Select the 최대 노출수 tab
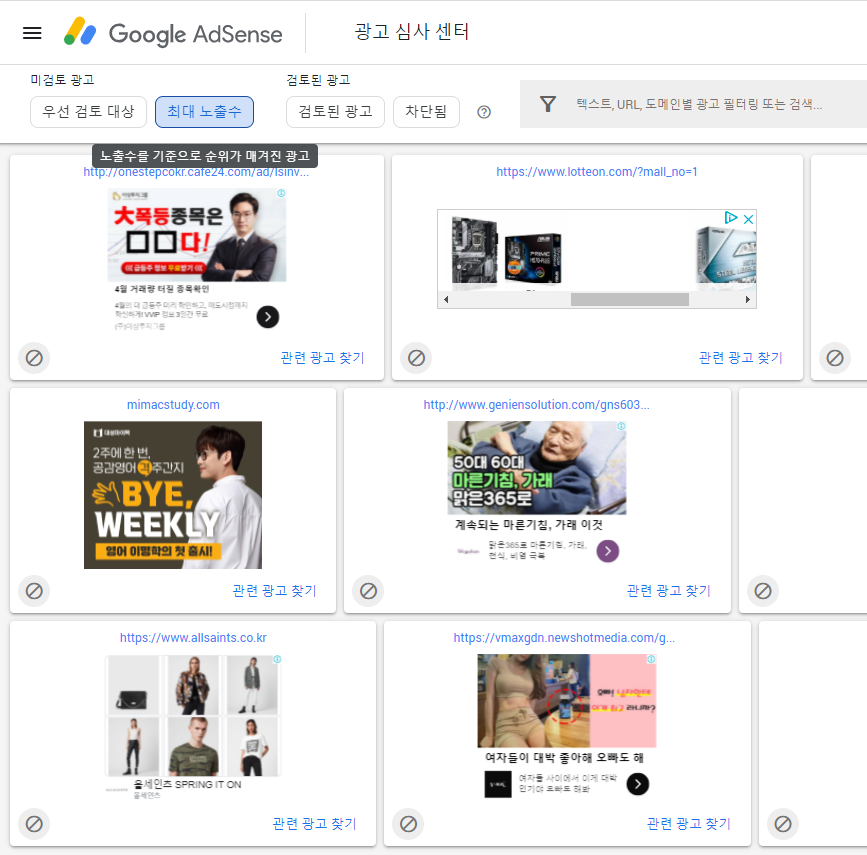This screenshot has width=867, height=855. tap(205, 112)
